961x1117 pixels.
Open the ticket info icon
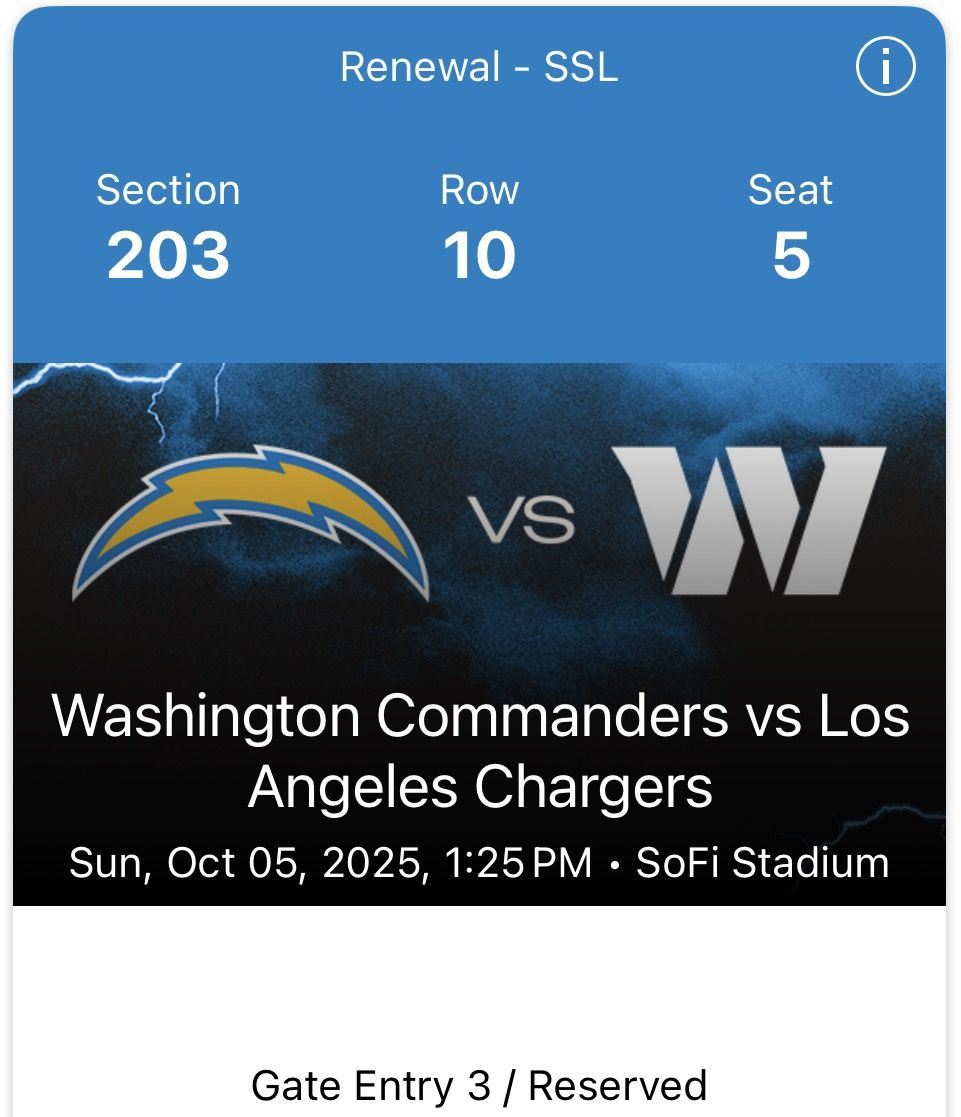pyautogui.click(x=885, y=68)
